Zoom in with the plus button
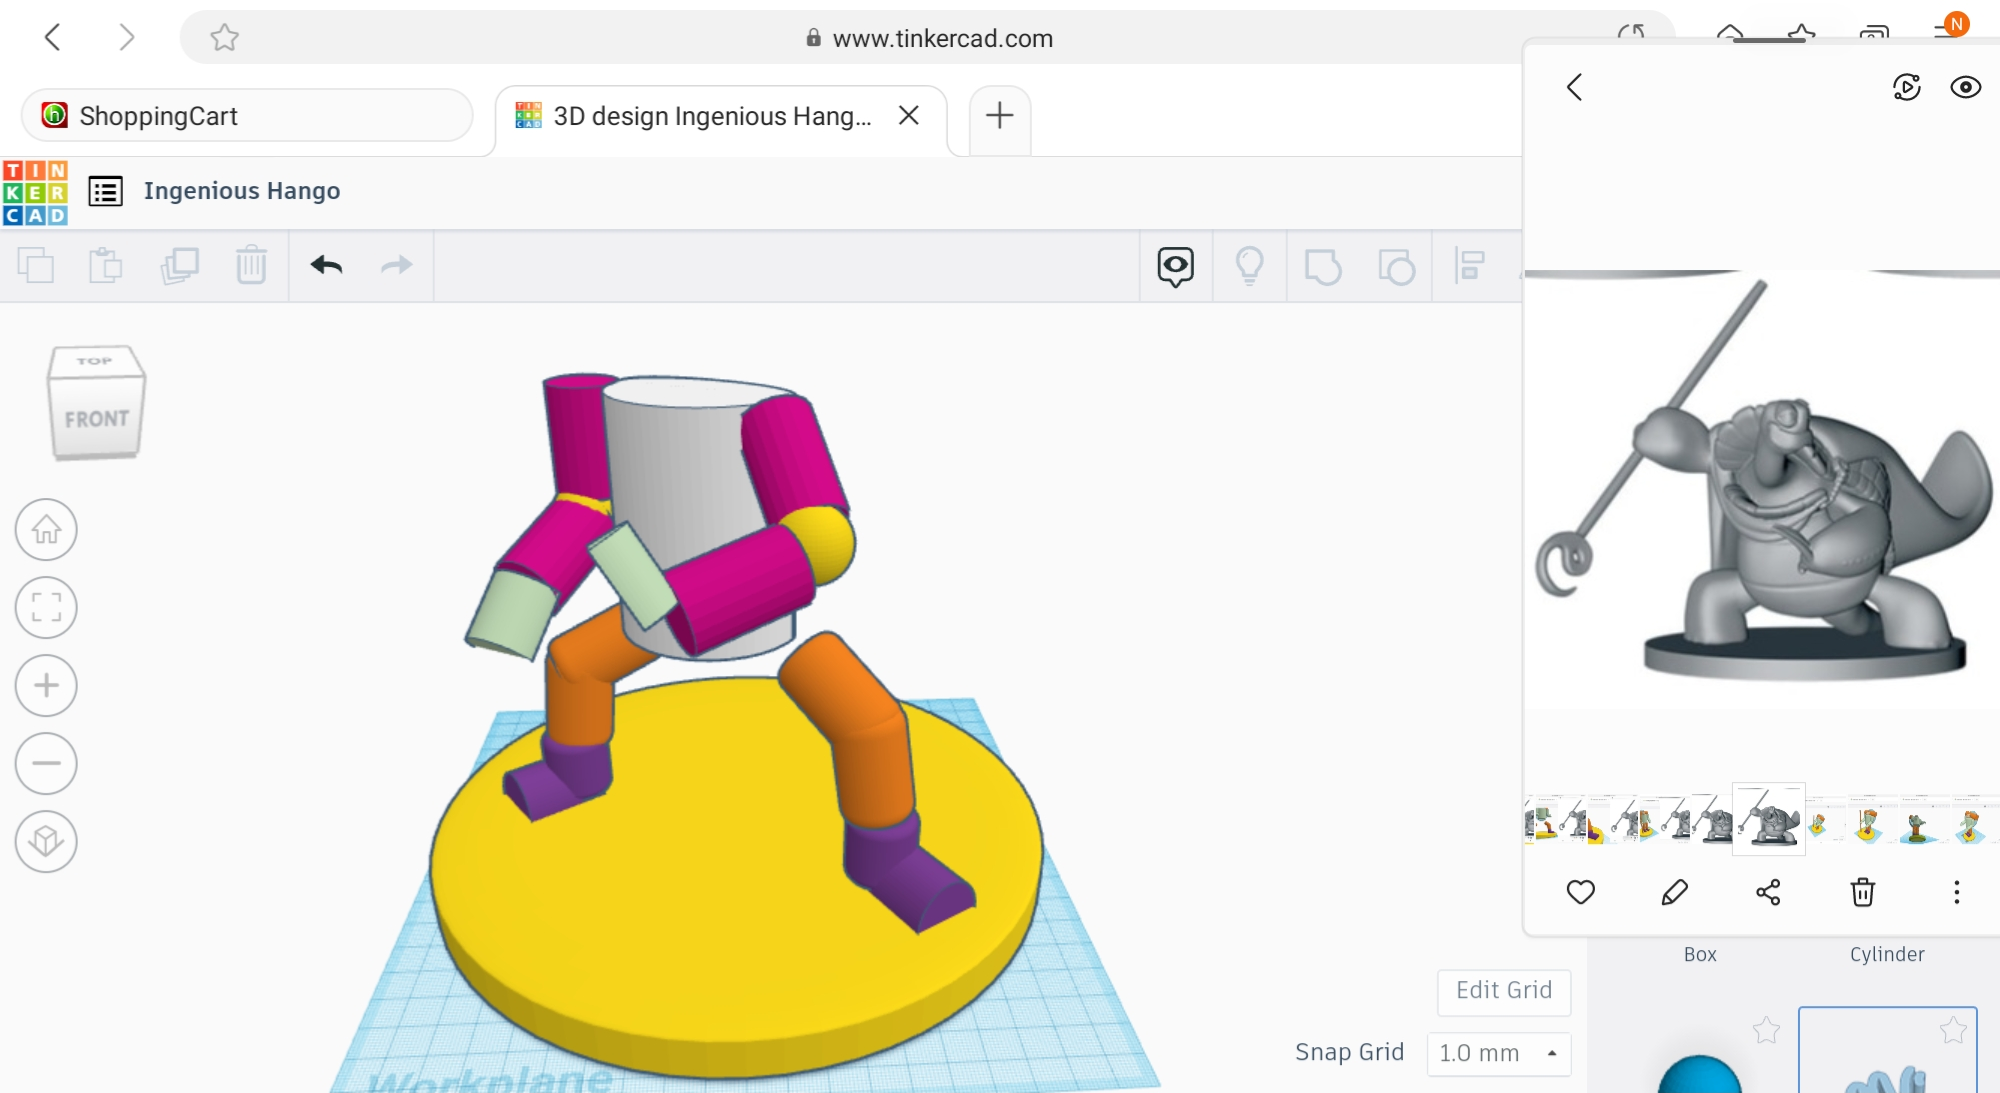 (46, 685)
